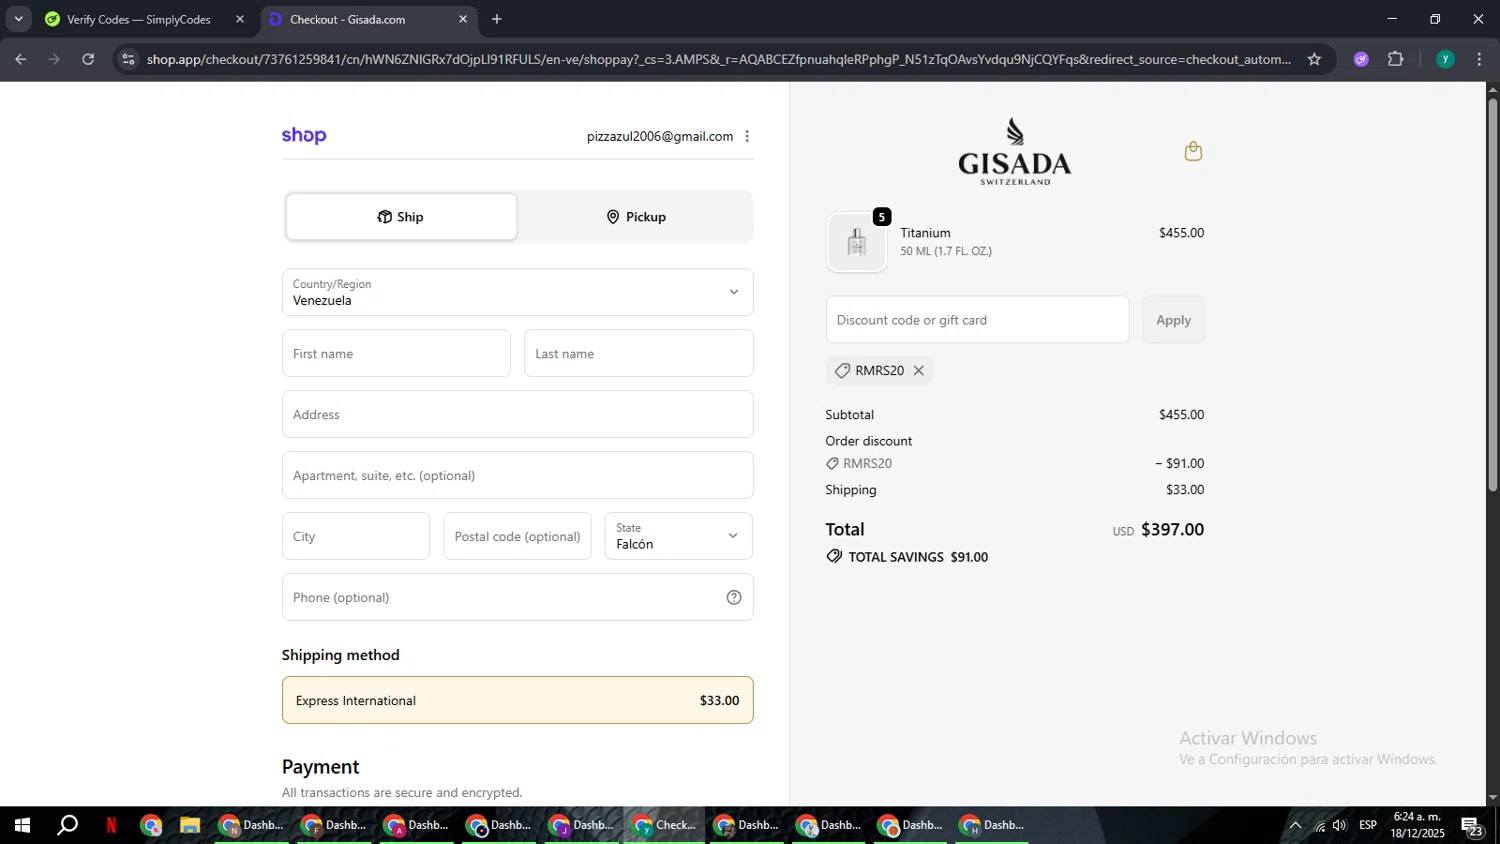Open Windows taskbar search

pyautogui.click(x=67, y=825)
